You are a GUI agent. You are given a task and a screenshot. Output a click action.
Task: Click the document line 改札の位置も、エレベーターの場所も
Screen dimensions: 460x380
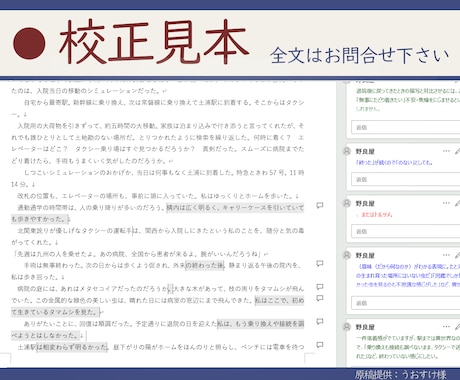click(158, 196)
